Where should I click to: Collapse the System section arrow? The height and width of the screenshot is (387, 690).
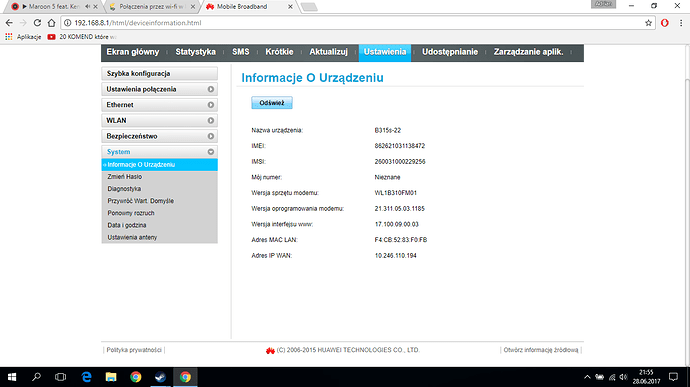(x=211, y=152)
